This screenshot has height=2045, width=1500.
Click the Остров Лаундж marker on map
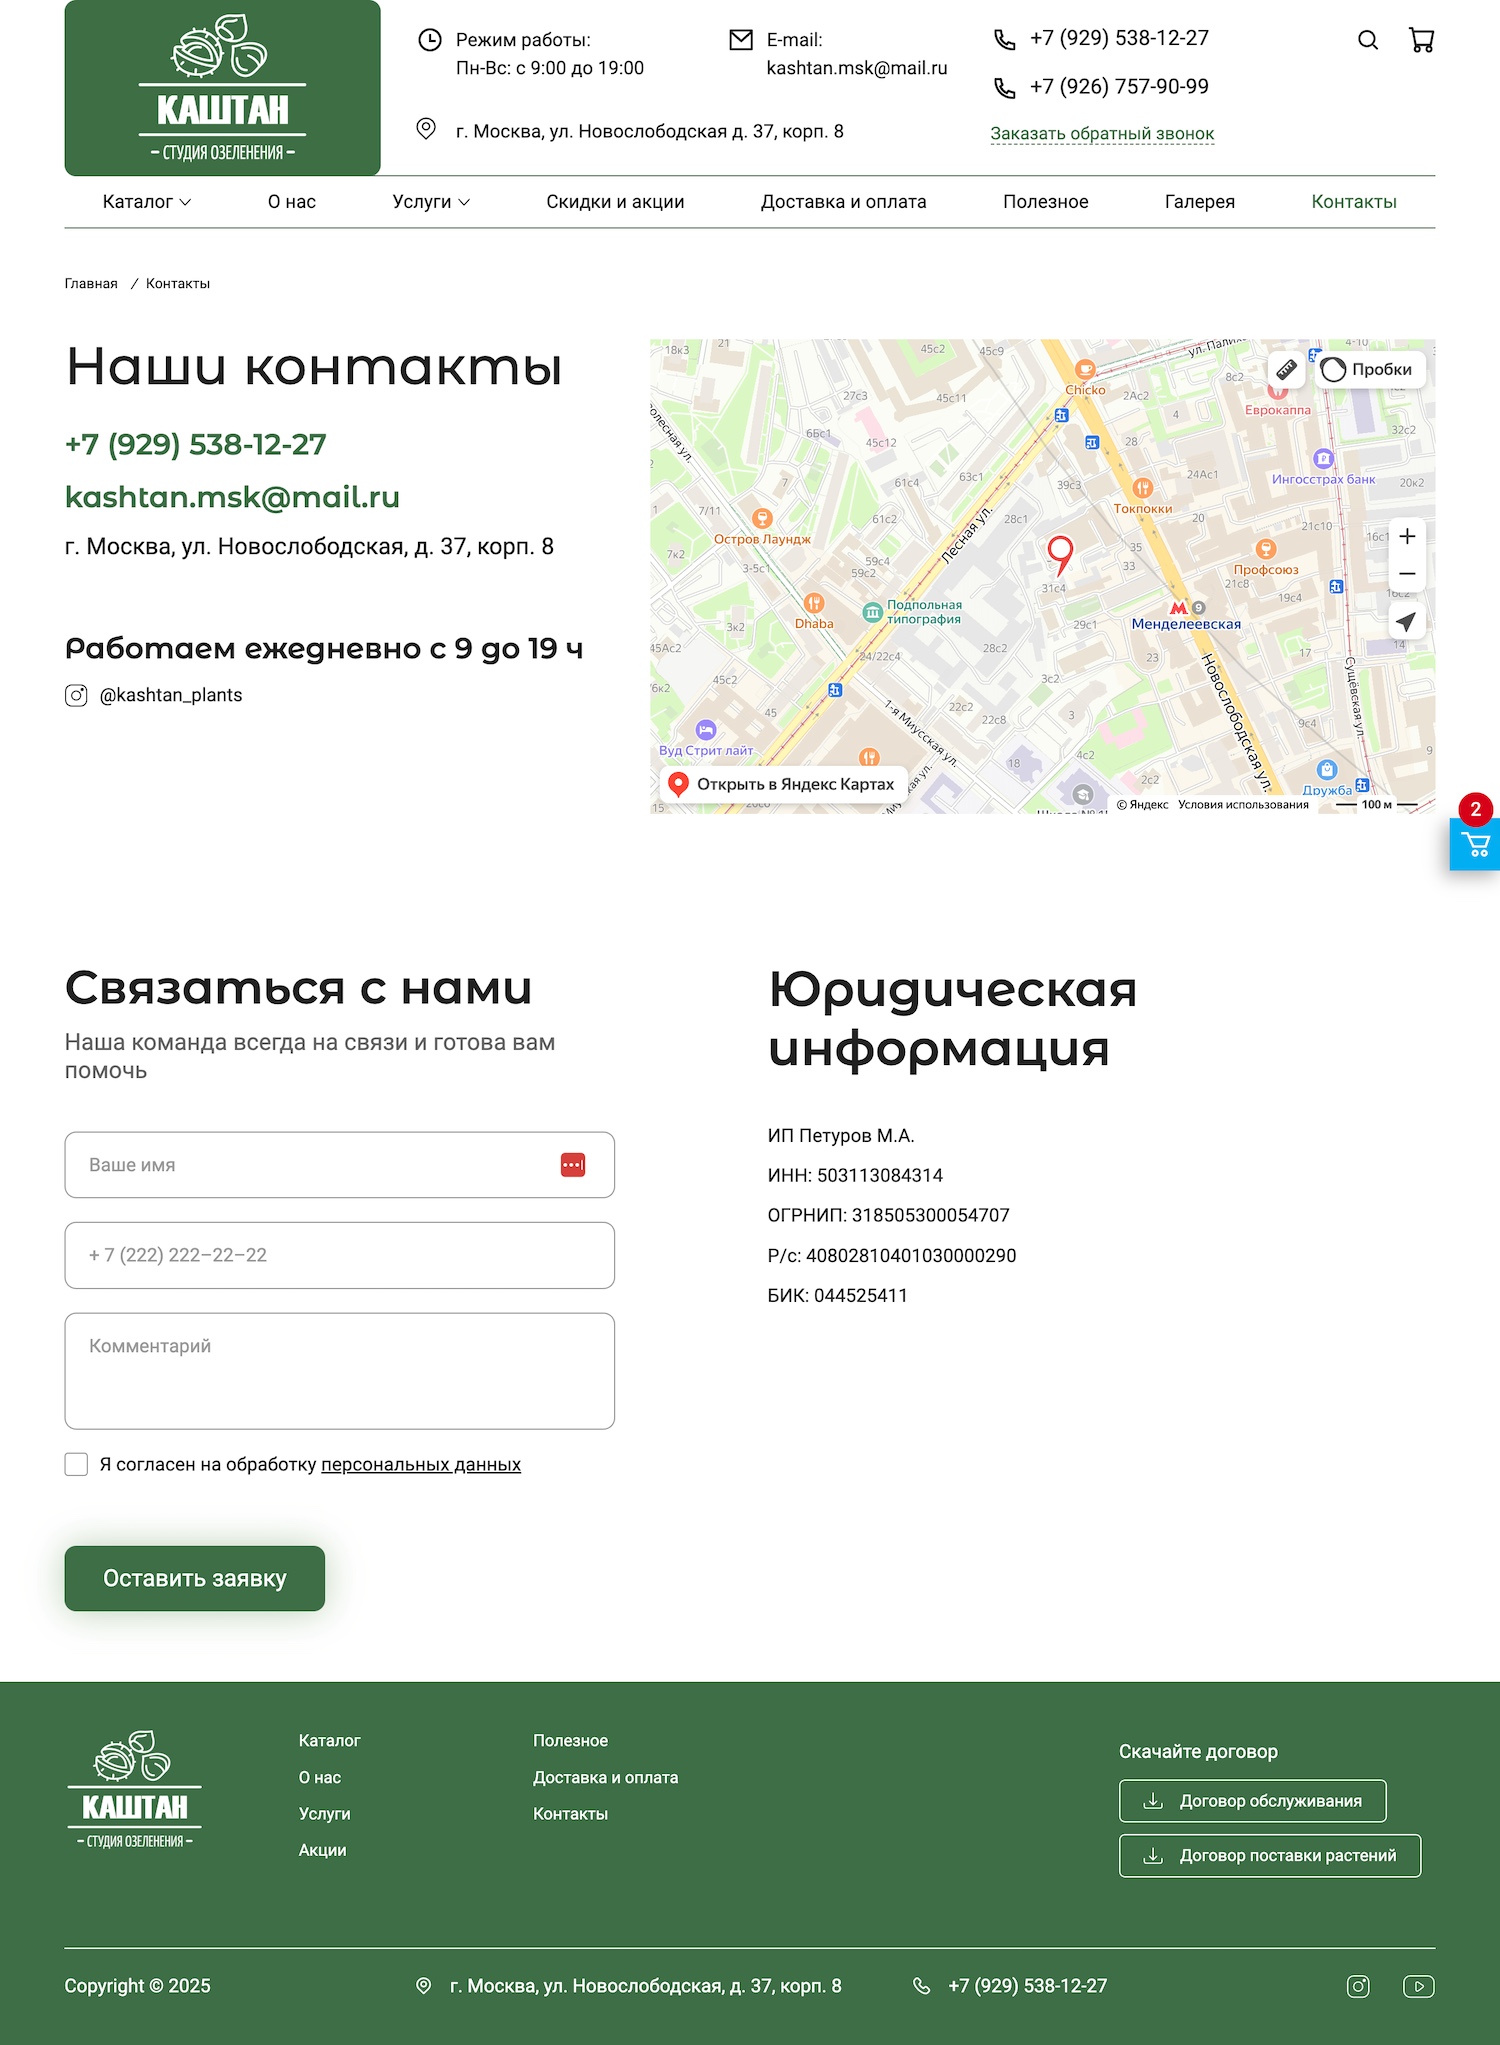tap(762, 518)
